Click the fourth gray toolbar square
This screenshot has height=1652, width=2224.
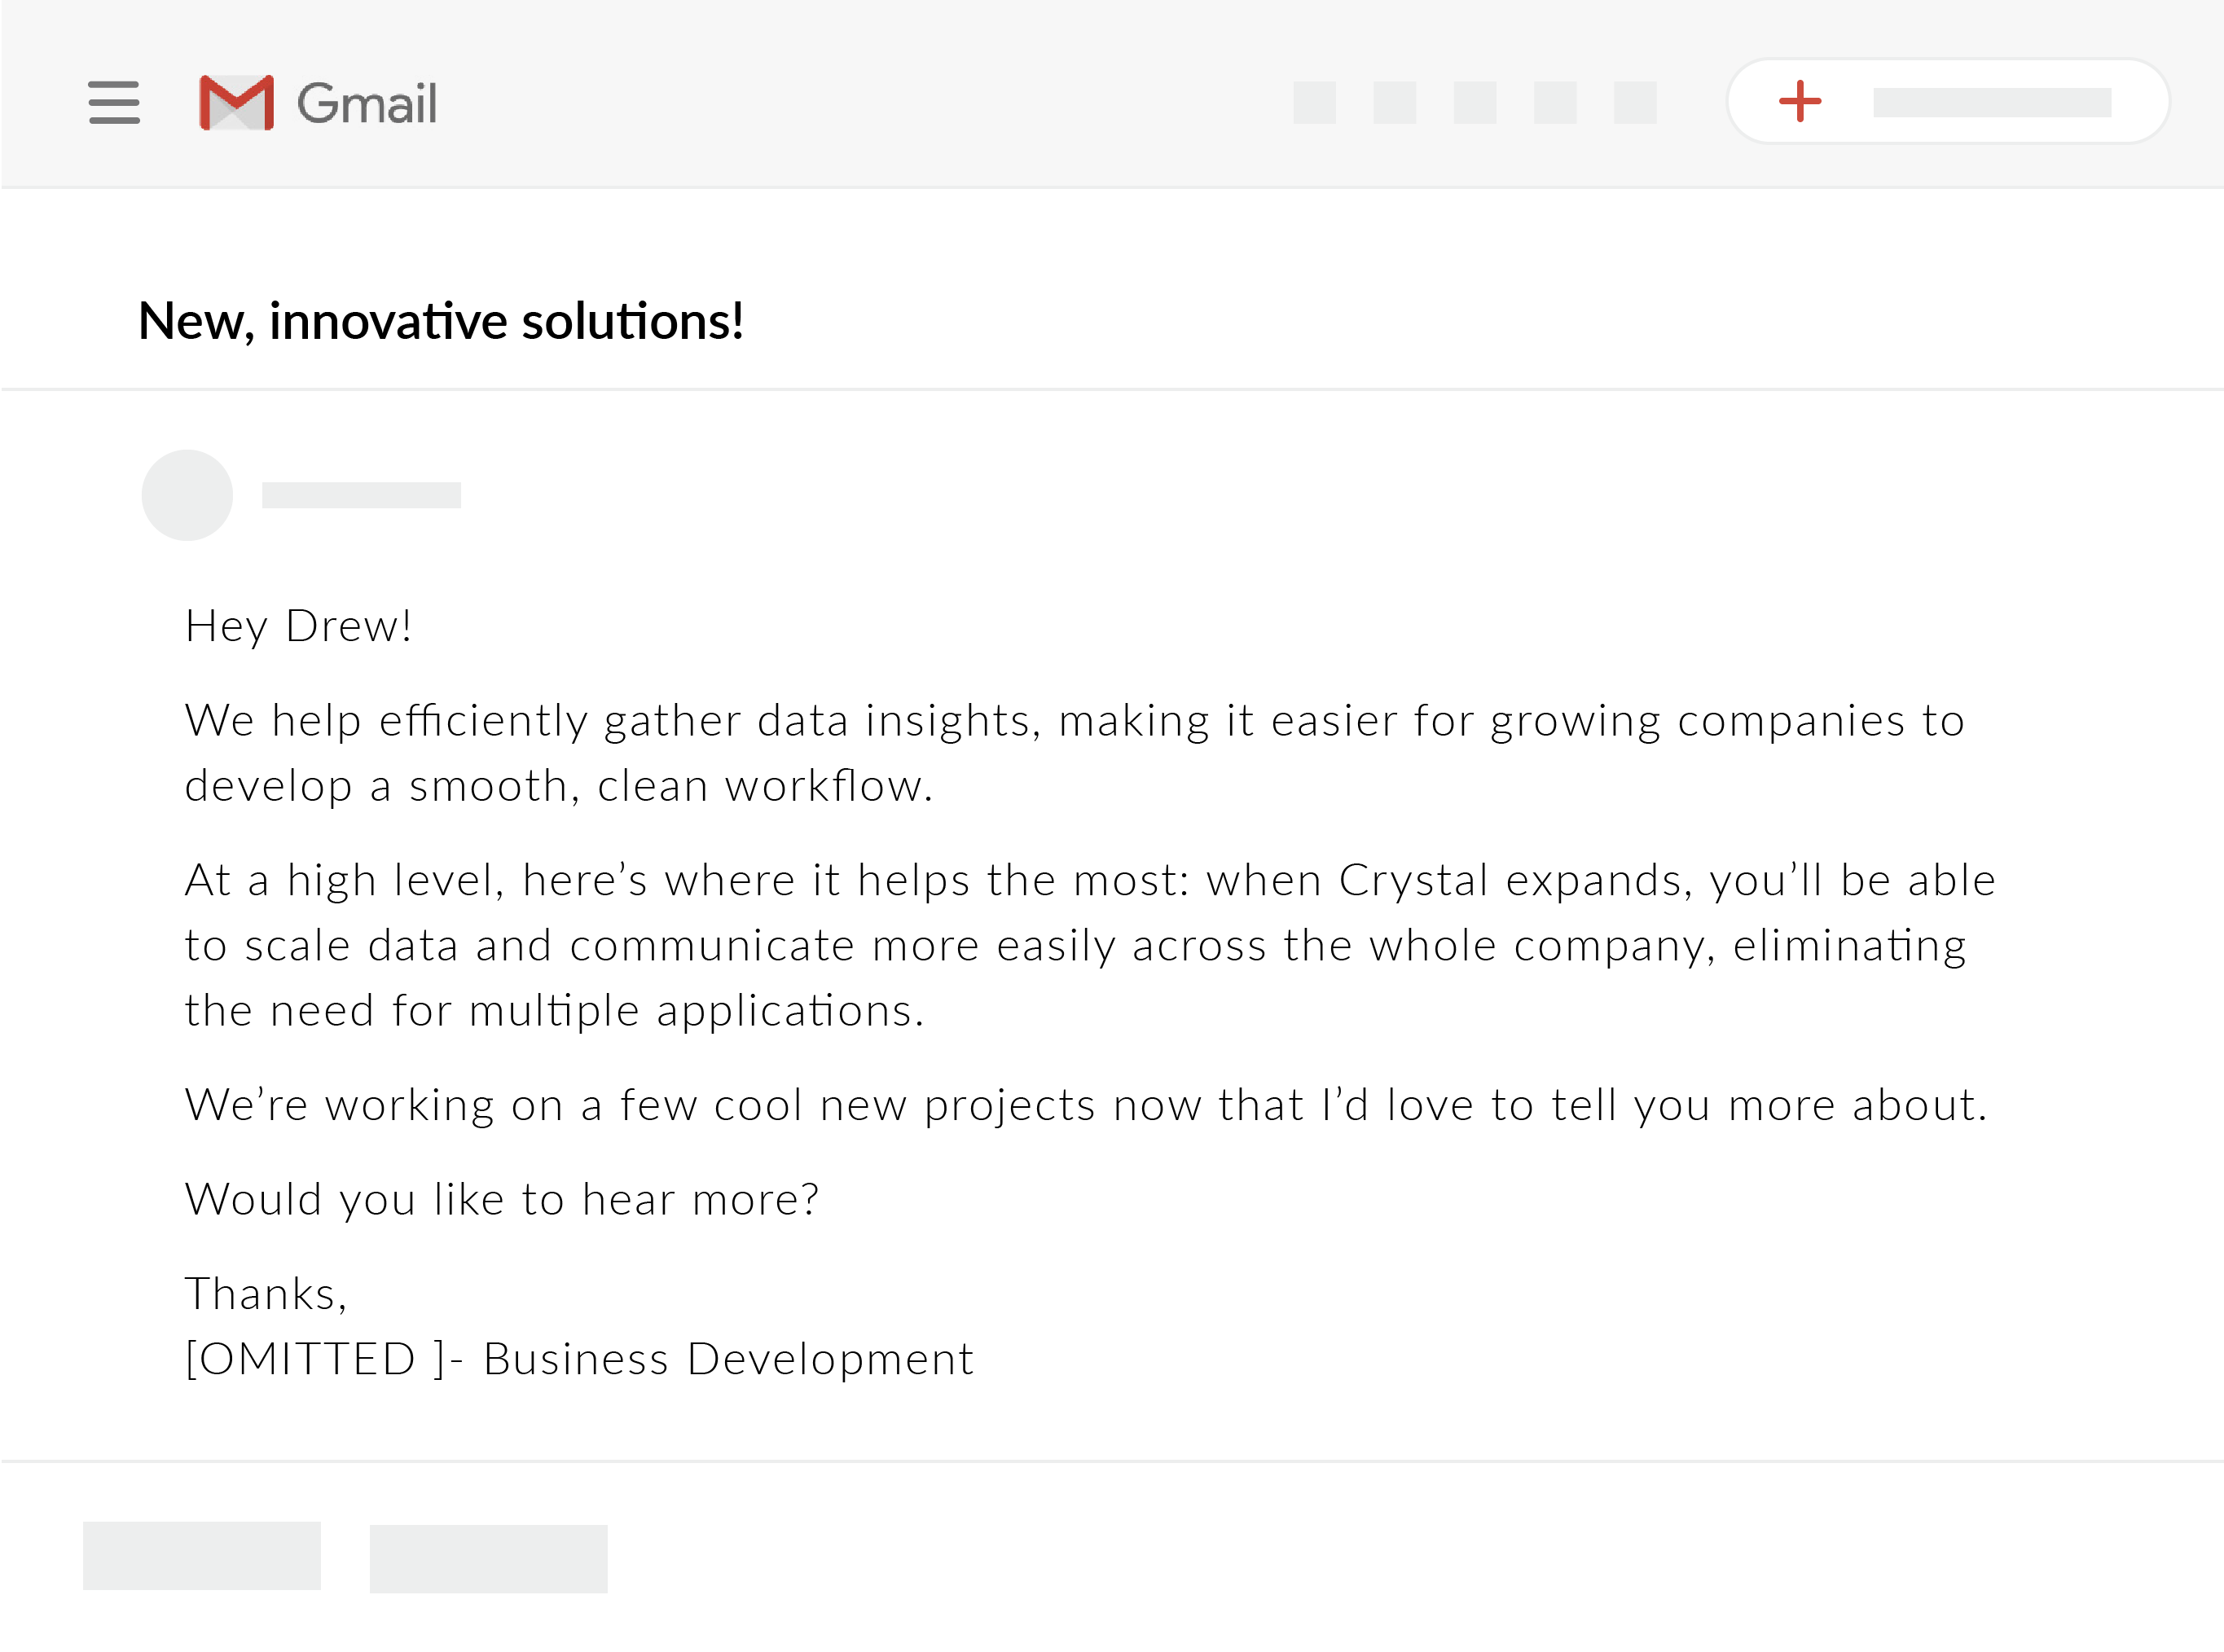click(1555, 103)
